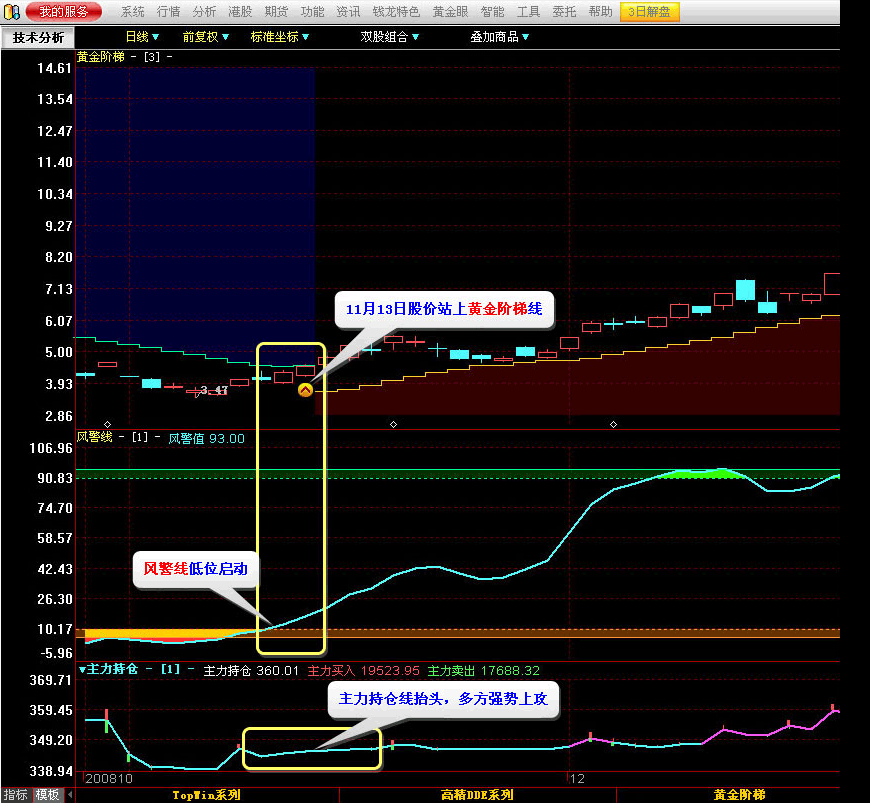The image size is (870, 803).
Task: Click the 主力卖出 17688.32 readout
Action: [483, 670]
